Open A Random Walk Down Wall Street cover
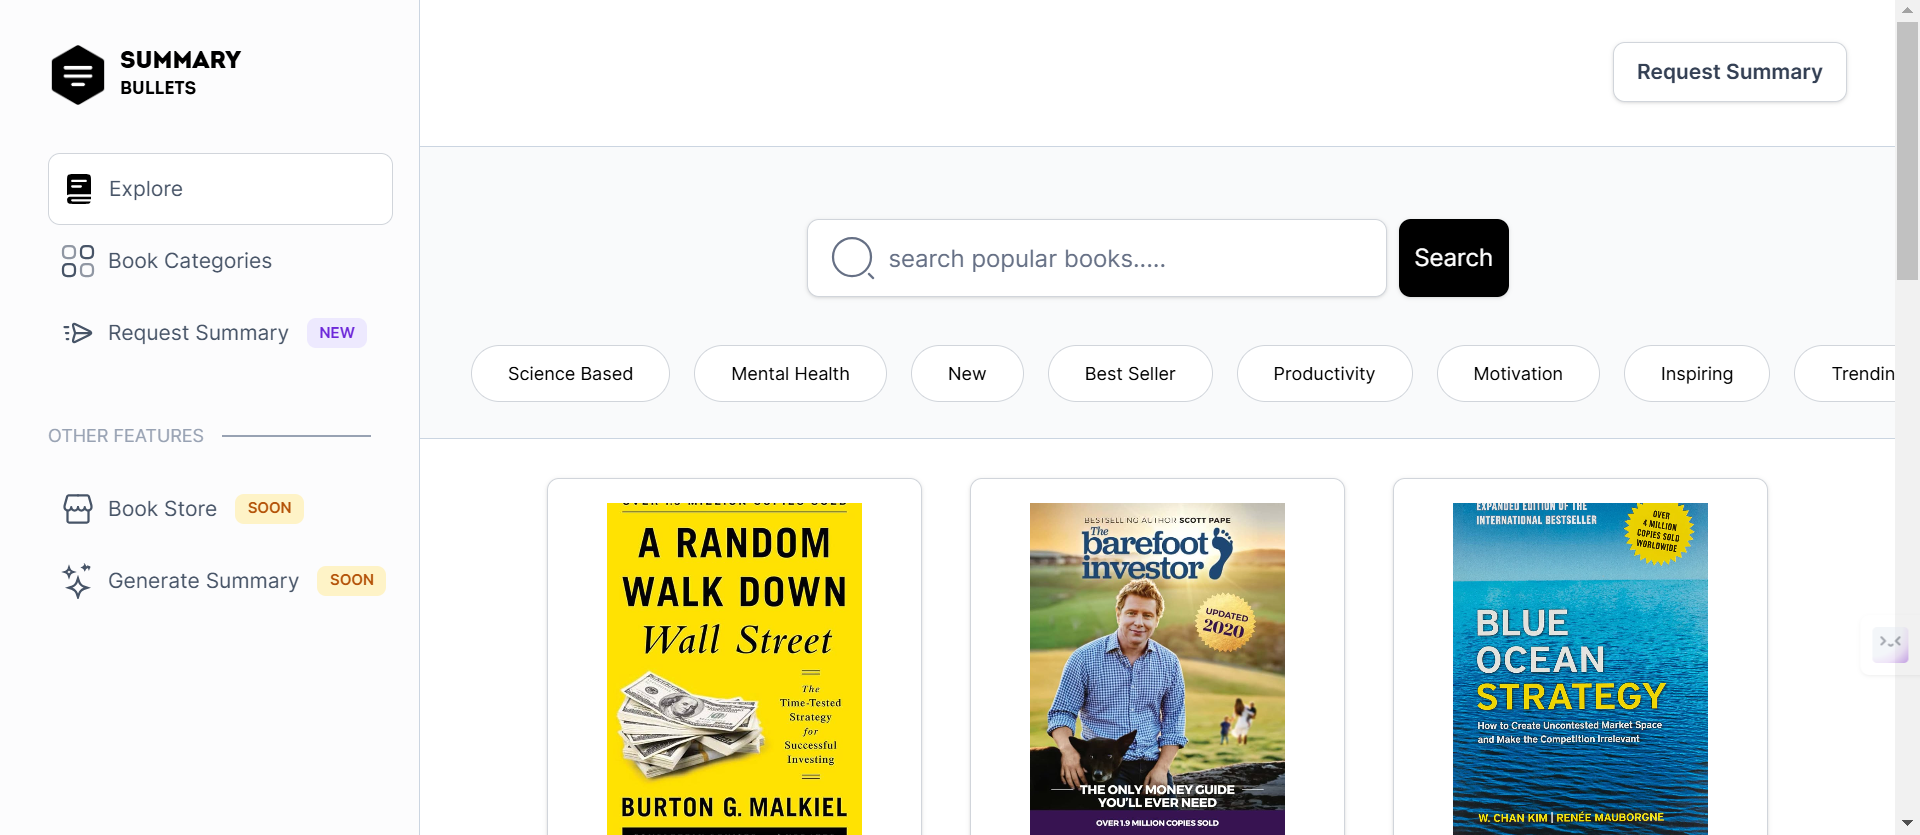Screen dimensions: 1920x835 point(734,668)
